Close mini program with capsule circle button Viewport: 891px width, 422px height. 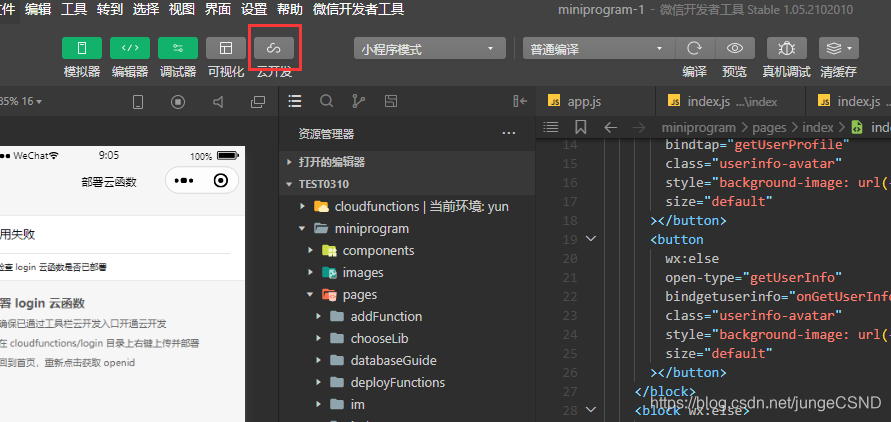tap(220, 181)
